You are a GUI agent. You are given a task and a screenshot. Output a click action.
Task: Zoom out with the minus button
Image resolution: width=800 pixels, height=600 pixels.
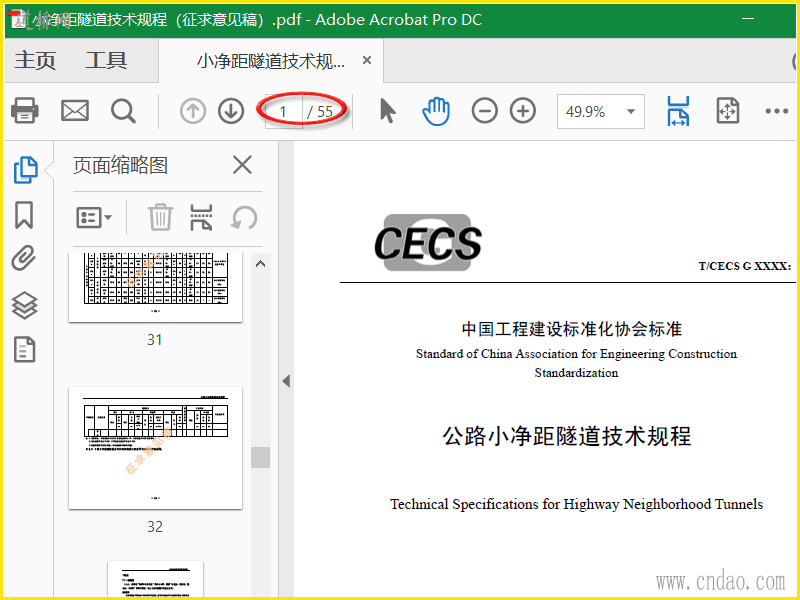(484, 111)
